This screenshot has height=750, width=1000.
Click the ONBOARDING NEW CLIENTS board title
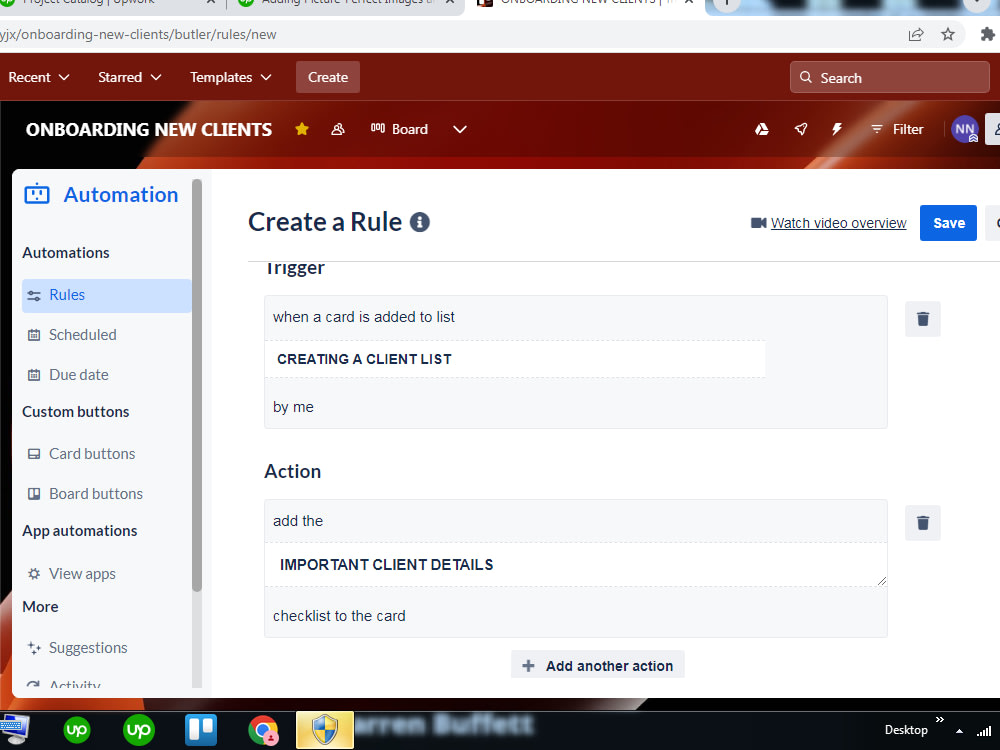(x=149, y=129)
